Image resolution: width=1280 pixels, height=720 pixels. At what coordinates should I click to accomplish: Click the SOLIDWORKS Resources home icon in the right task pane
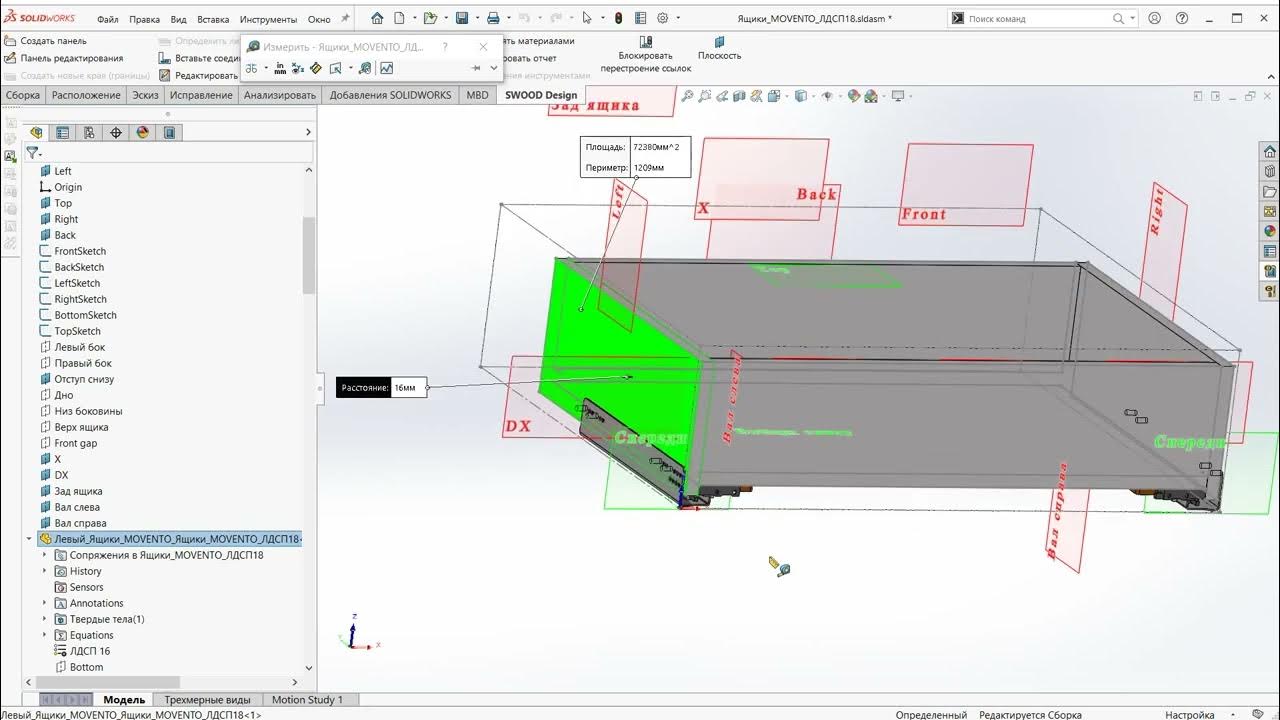pyautogui.click(x=1270, y=152)
